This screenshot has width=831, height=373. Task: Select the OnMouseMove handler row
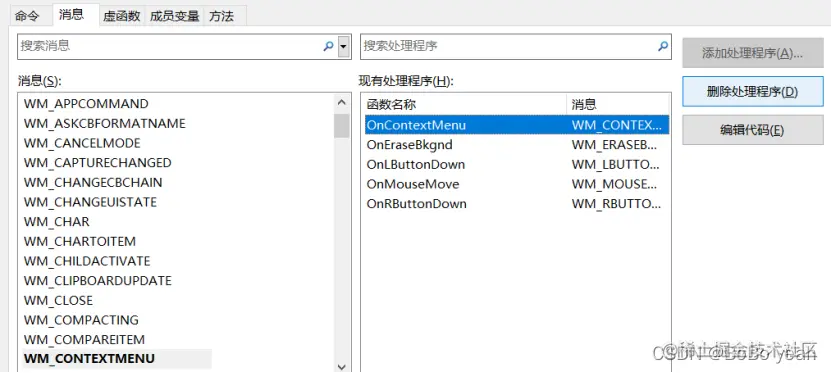point(517,184)
